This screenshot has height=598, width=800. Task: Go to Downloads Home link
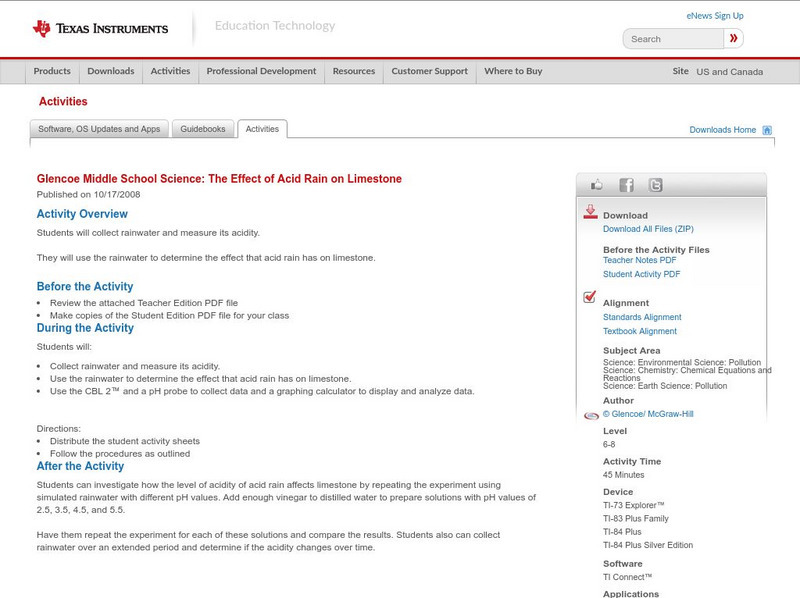click(x=722, y=130)
